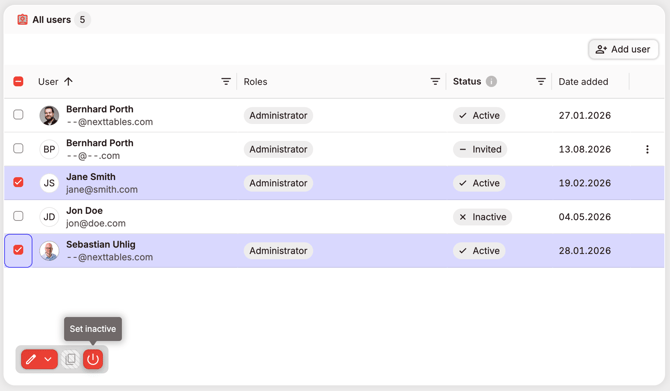The height and width of the screenshot is (391, 670).
Task: Click the User sort ascending arrow
Action: point(68,82)
